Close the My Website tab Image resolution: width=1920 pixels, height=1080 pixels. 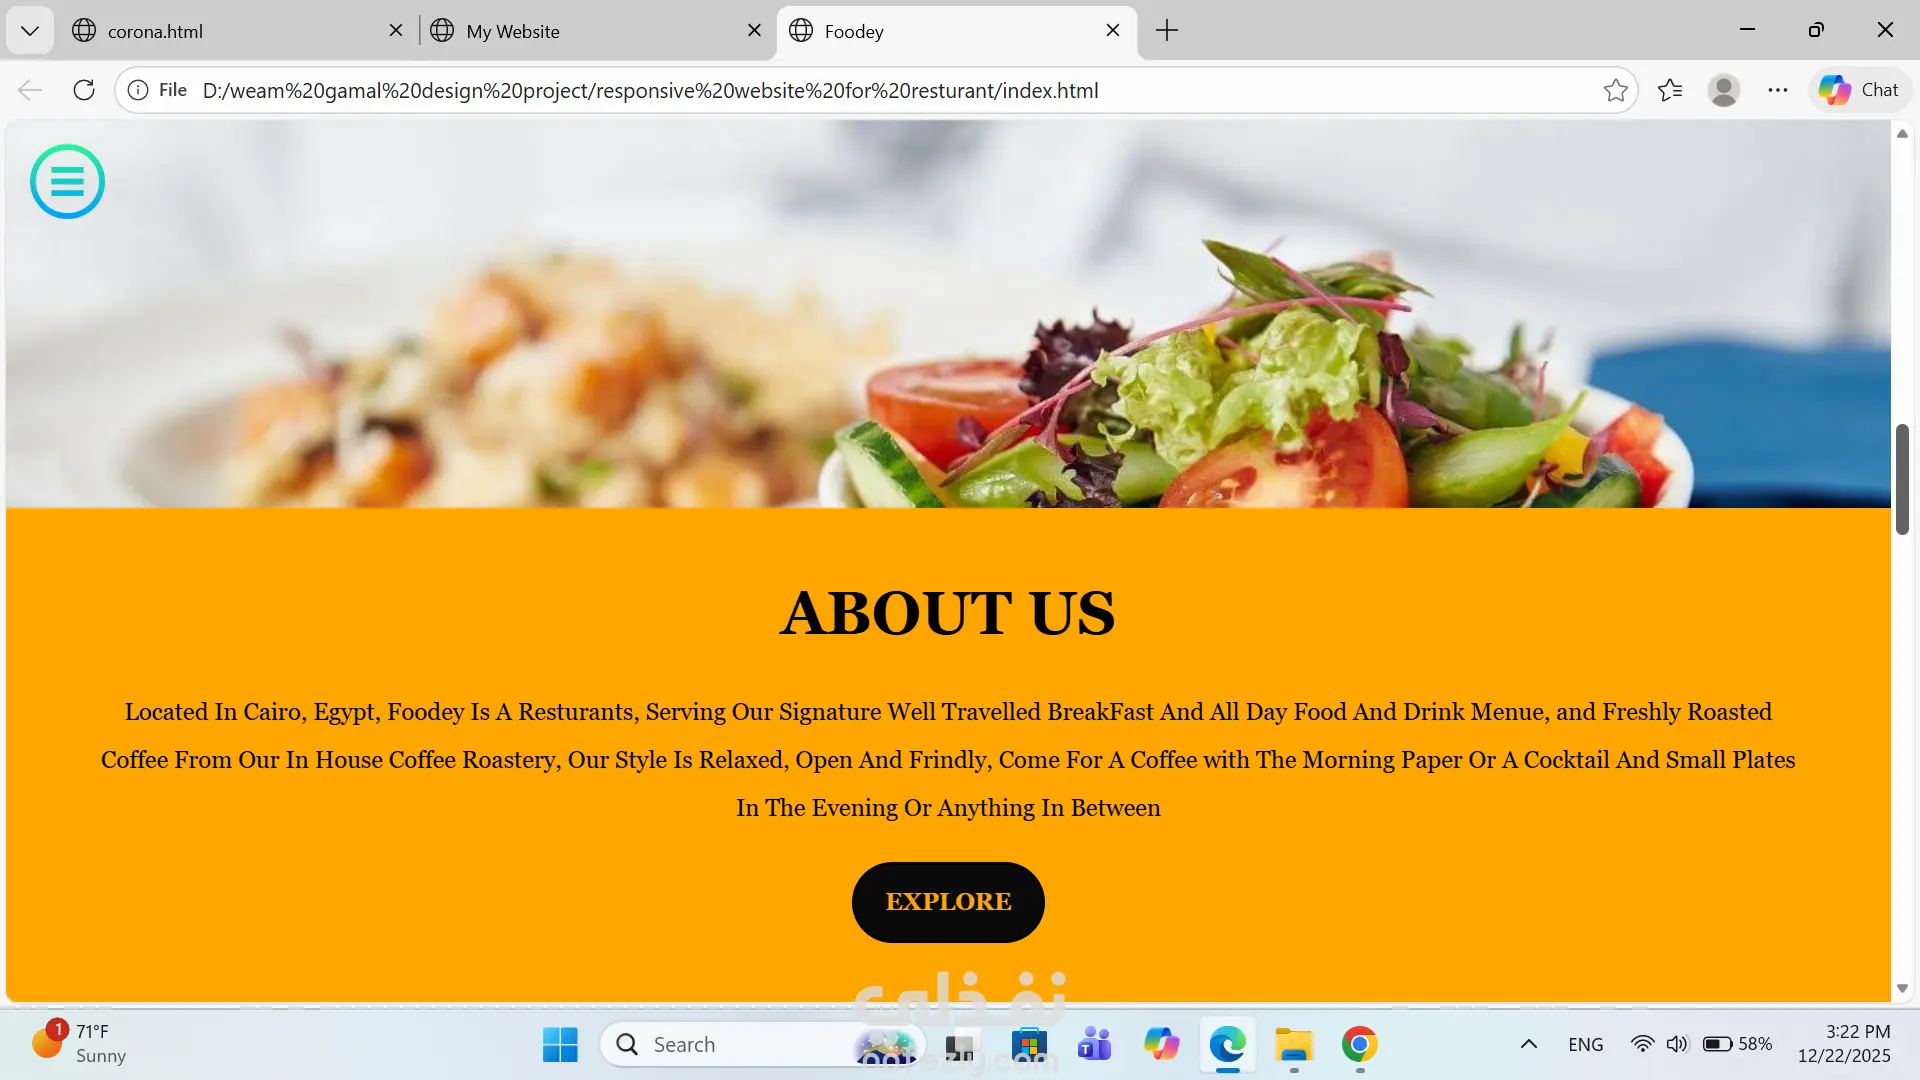click(x=754, y=31)
